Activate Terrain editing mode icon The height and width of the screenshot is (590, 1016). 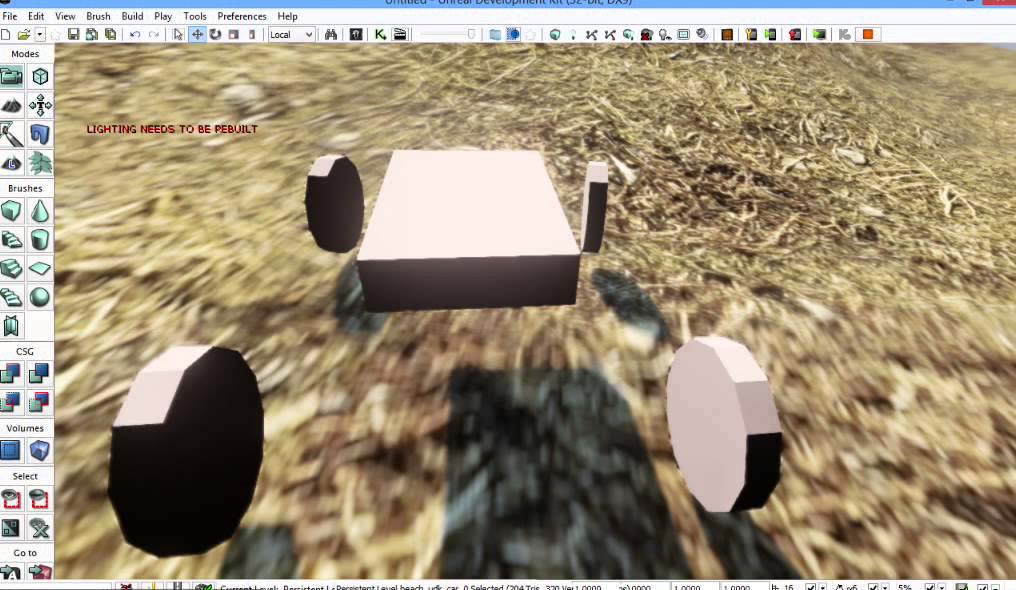pos(12,106)
